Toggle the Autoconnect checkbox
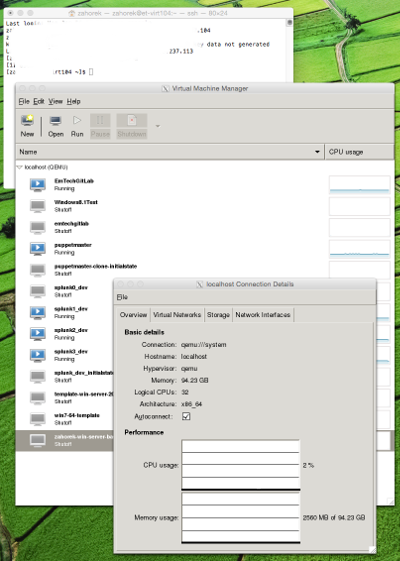Screen dimensions: 400x561 [186, 416]
